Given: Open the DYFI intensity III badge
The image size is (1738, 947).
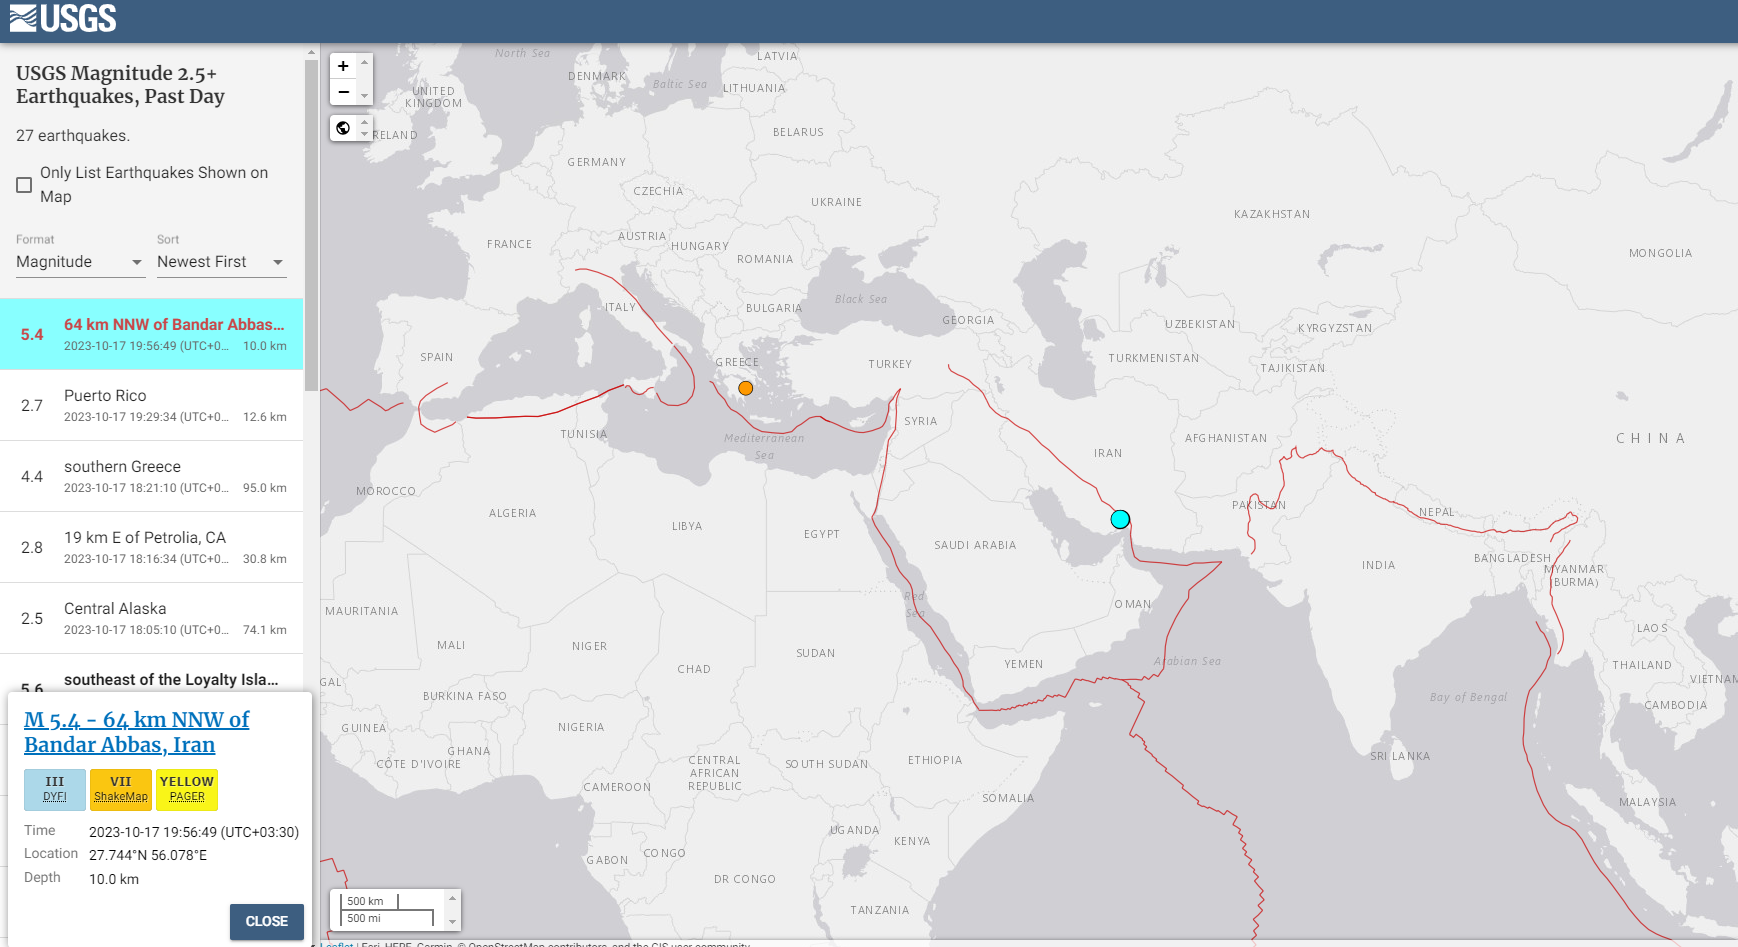Looking at the screenshot, I should (x=55, y=789).
